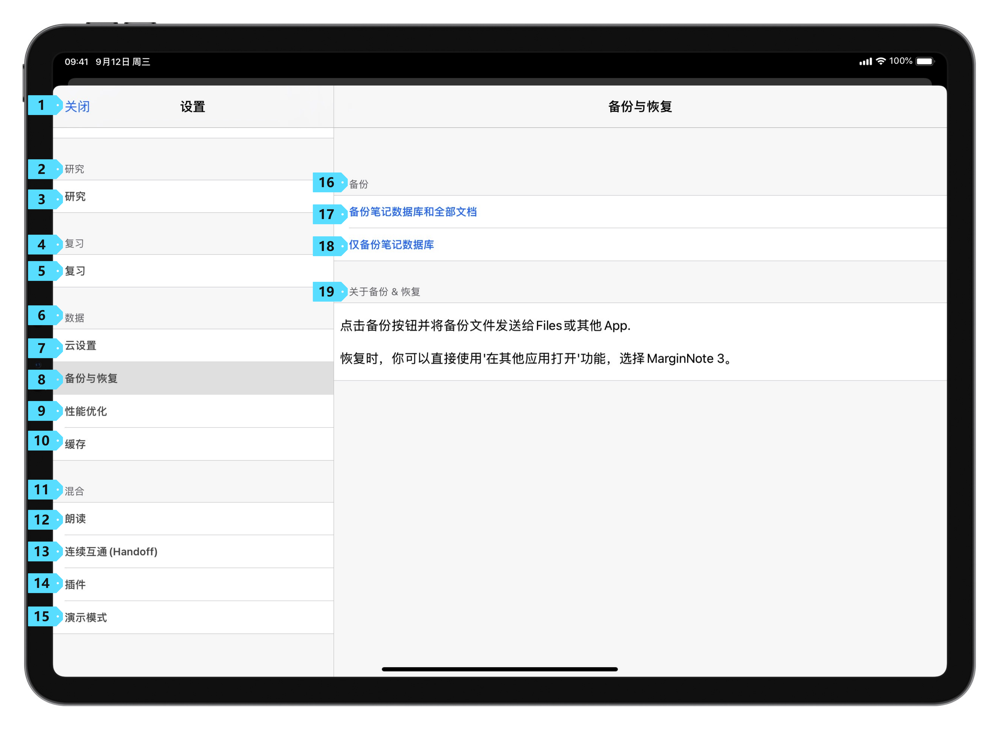Image resolution: width=1000 pixels, height=730 pixels.
Task: Tap the battery icon in status bar
Action: pos(925,62)
